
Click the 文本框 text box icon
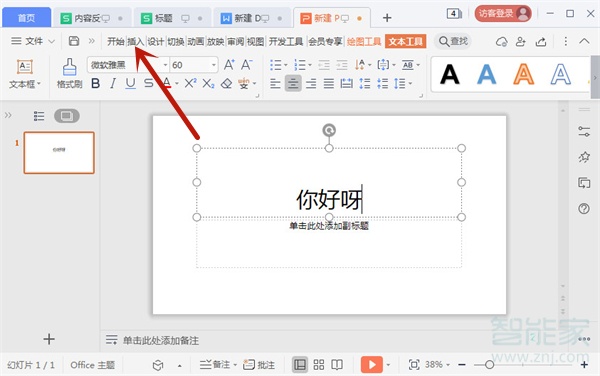click(25, 67)
